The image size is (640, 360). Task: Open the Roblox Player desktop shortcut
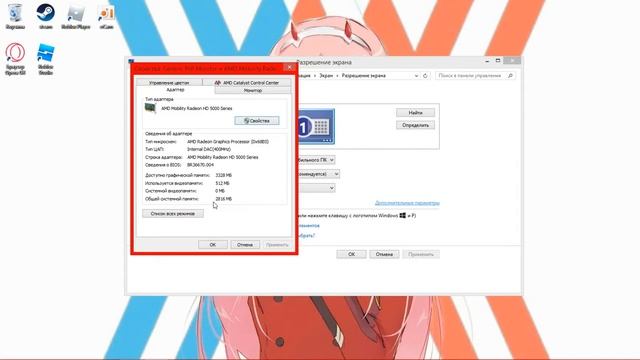click(76, 16)
